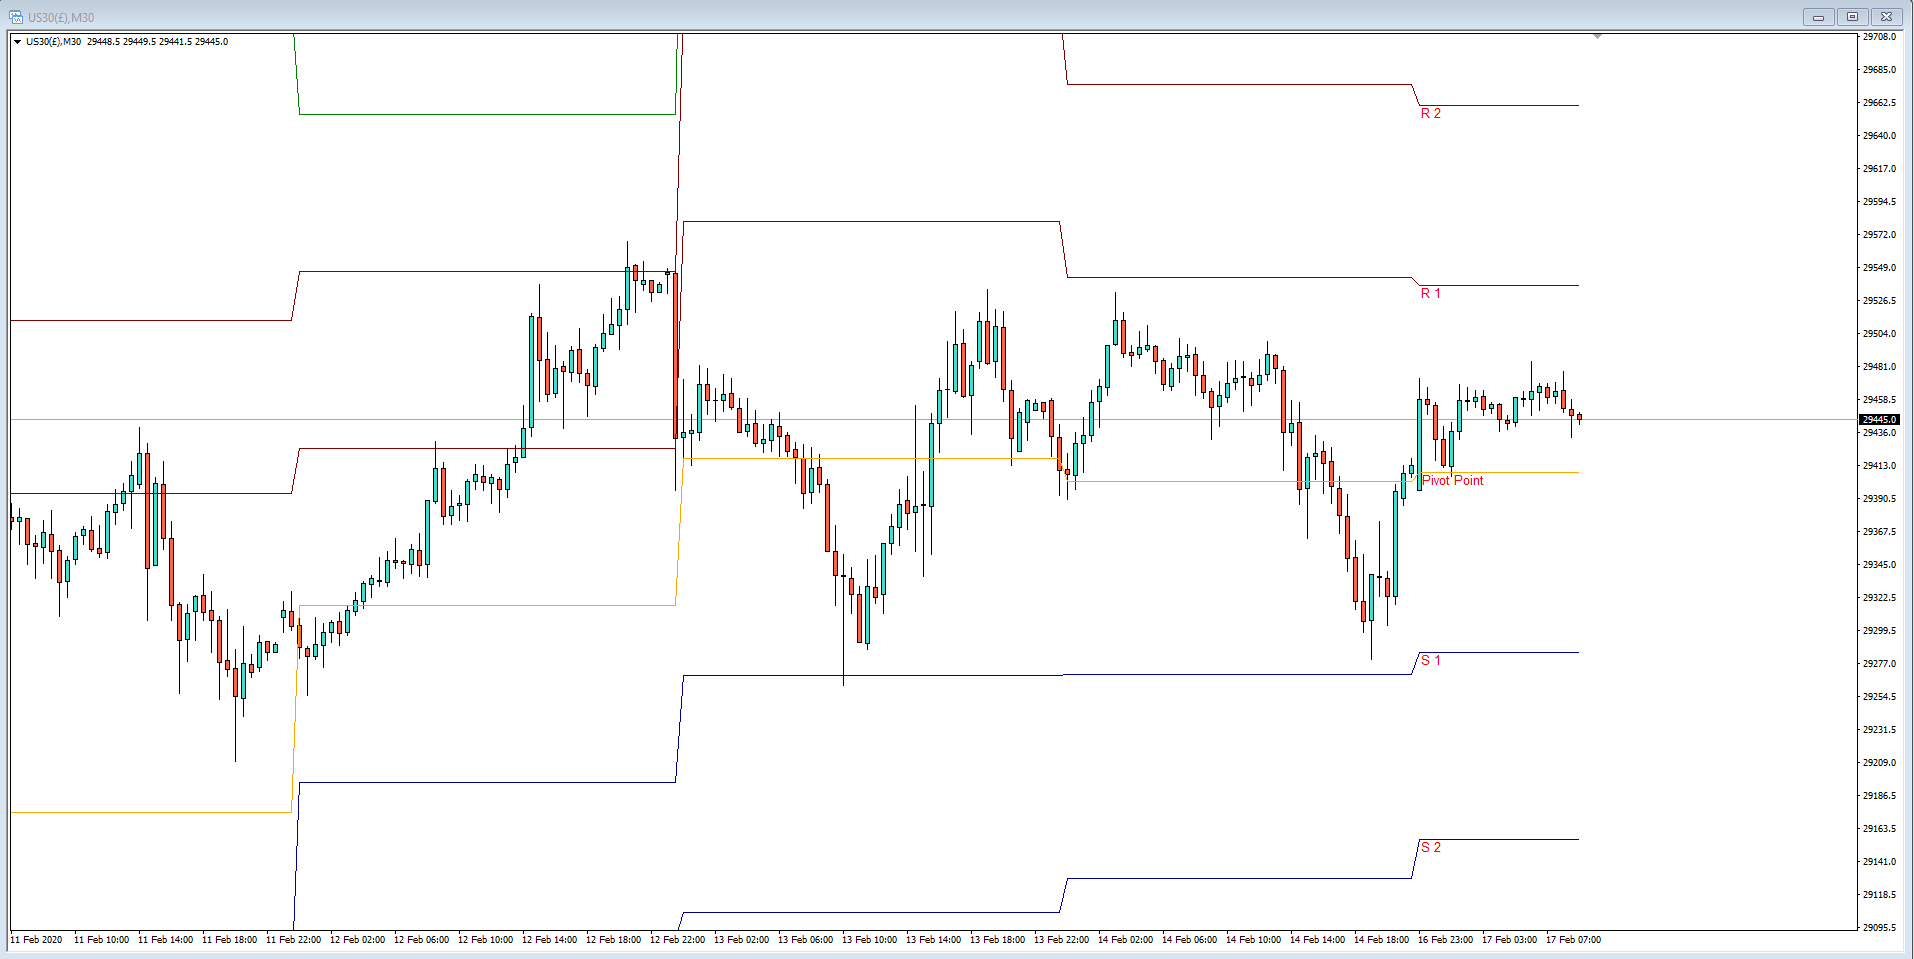Click the 12 Feb 18:00 time label

pyautogui.click(x=614, y=940)
